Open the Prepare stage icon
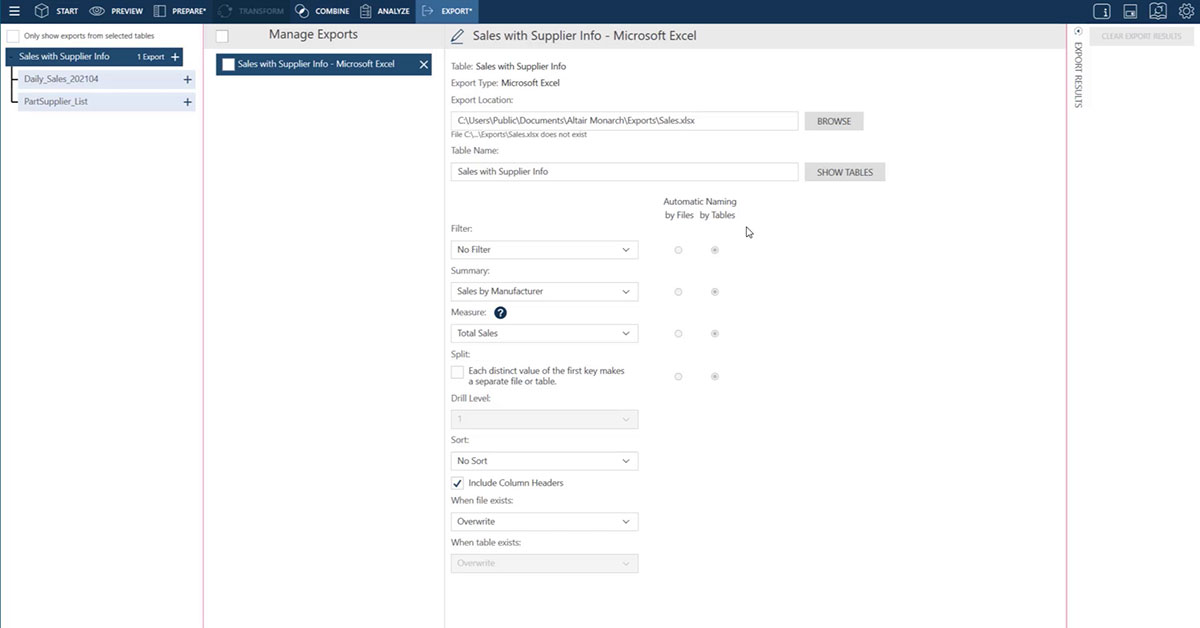Screen dimensions: 1200x628 pos(160,12)
